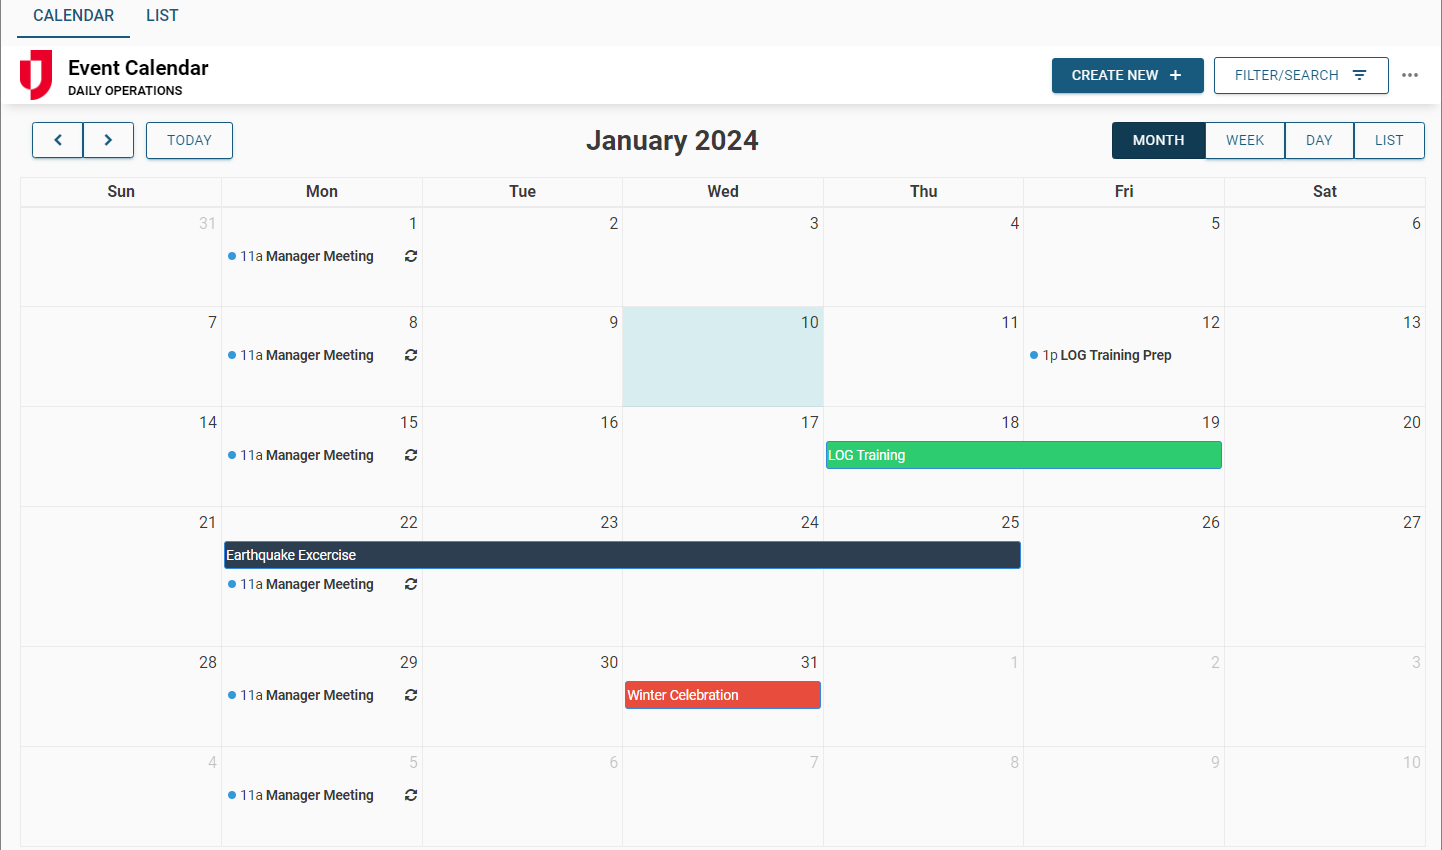Click the recurrence icon on January 22 Manager Meeting

point(410,584)
